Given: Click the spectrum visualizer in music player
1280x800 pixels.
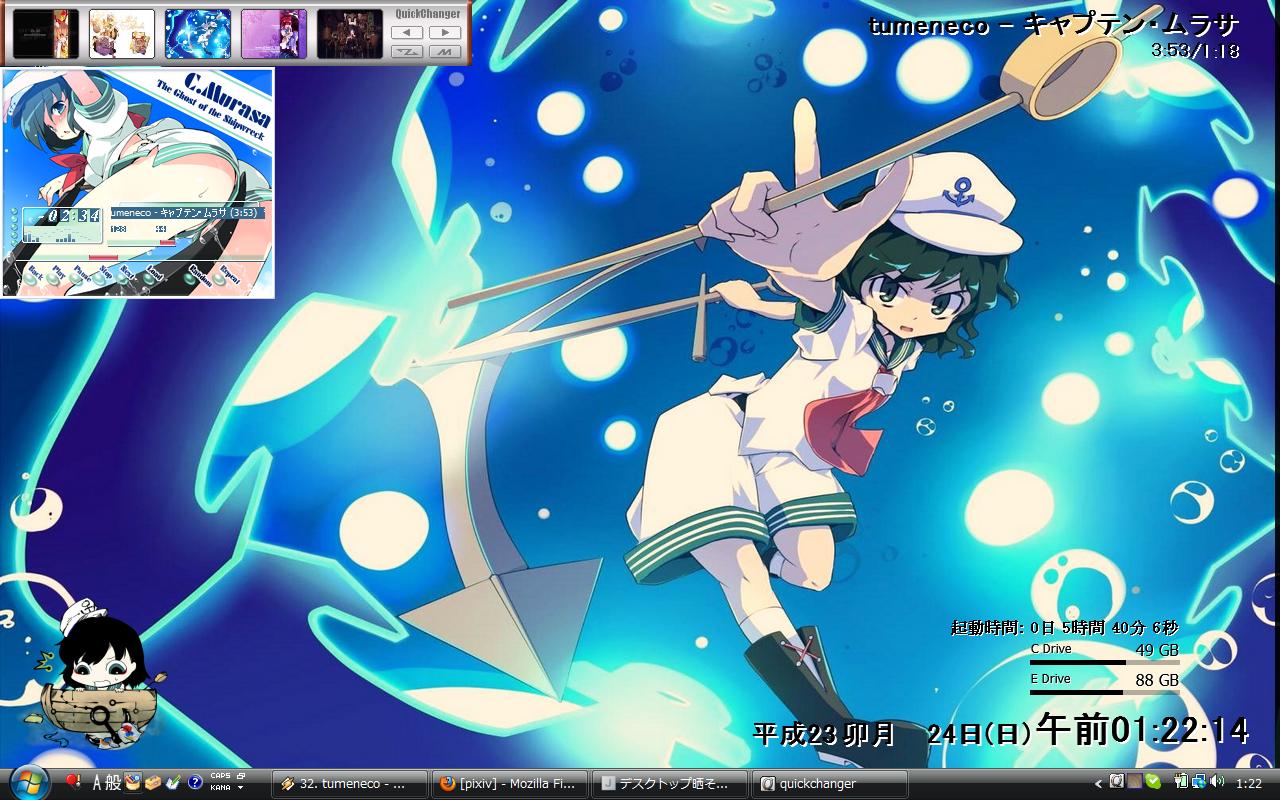Looking at the screenshot, I should pos(62,236).
